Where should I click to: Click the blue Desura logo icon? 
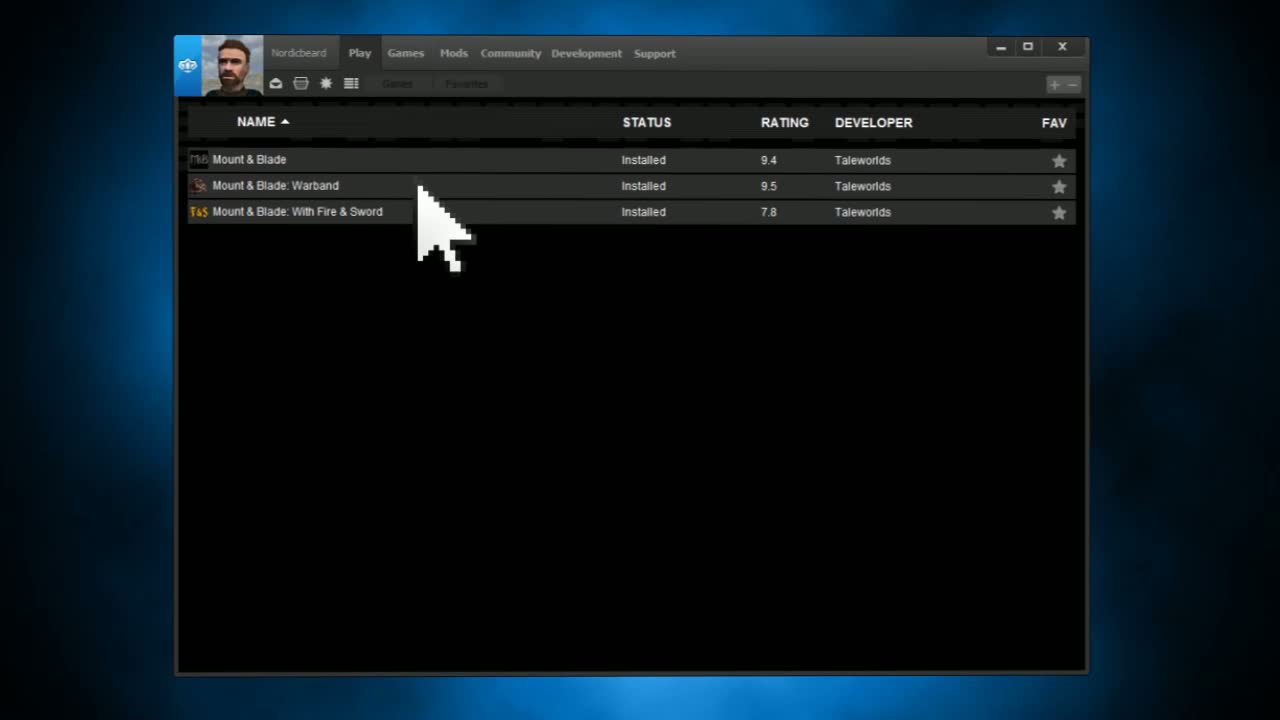pos(188,66)
